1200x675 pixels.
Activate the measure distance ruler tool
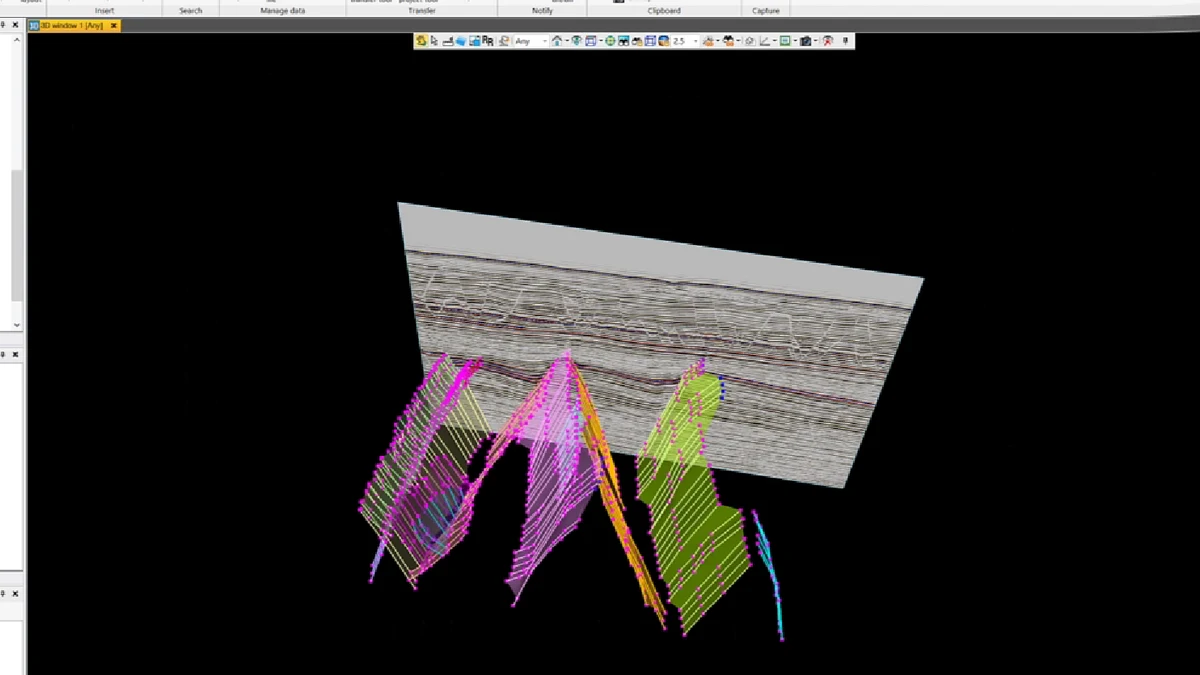pyautogui.click(x=447, y=41)
